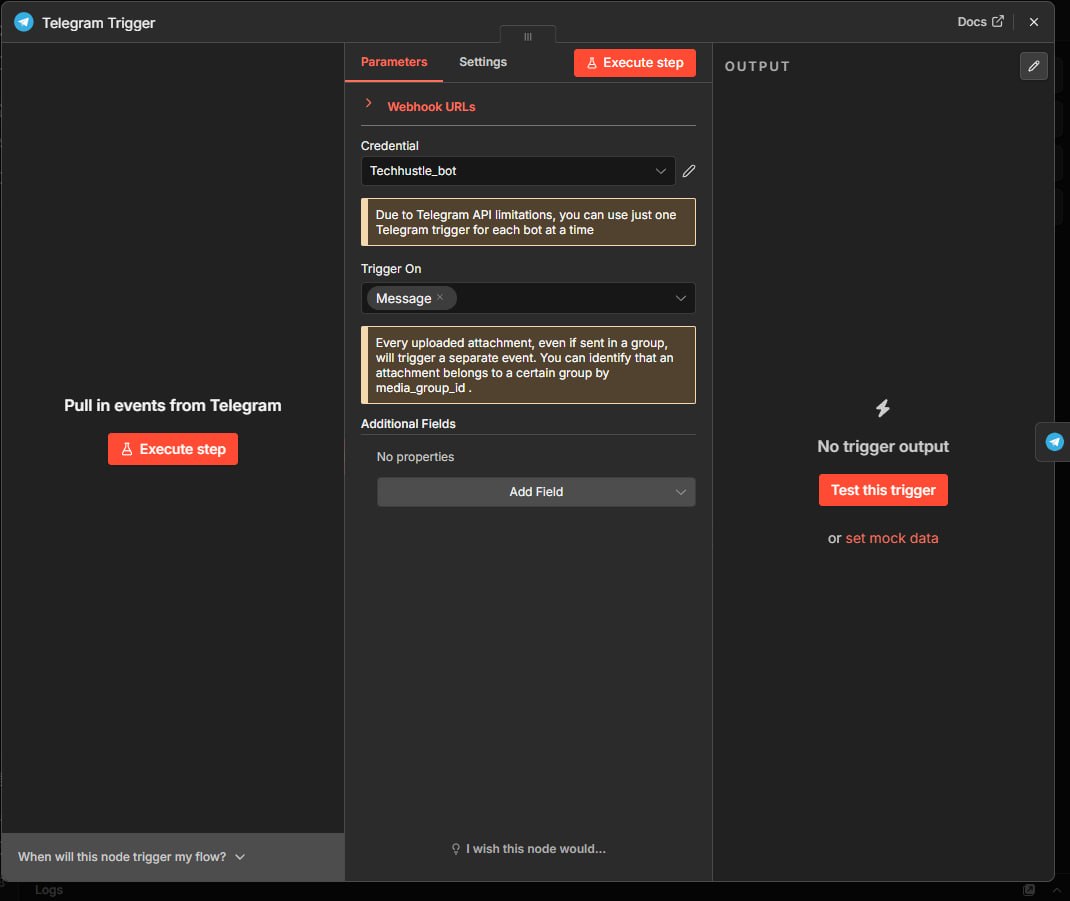Click the OUTPUT panel heading

pyautogui.click(x=757, y=66)
